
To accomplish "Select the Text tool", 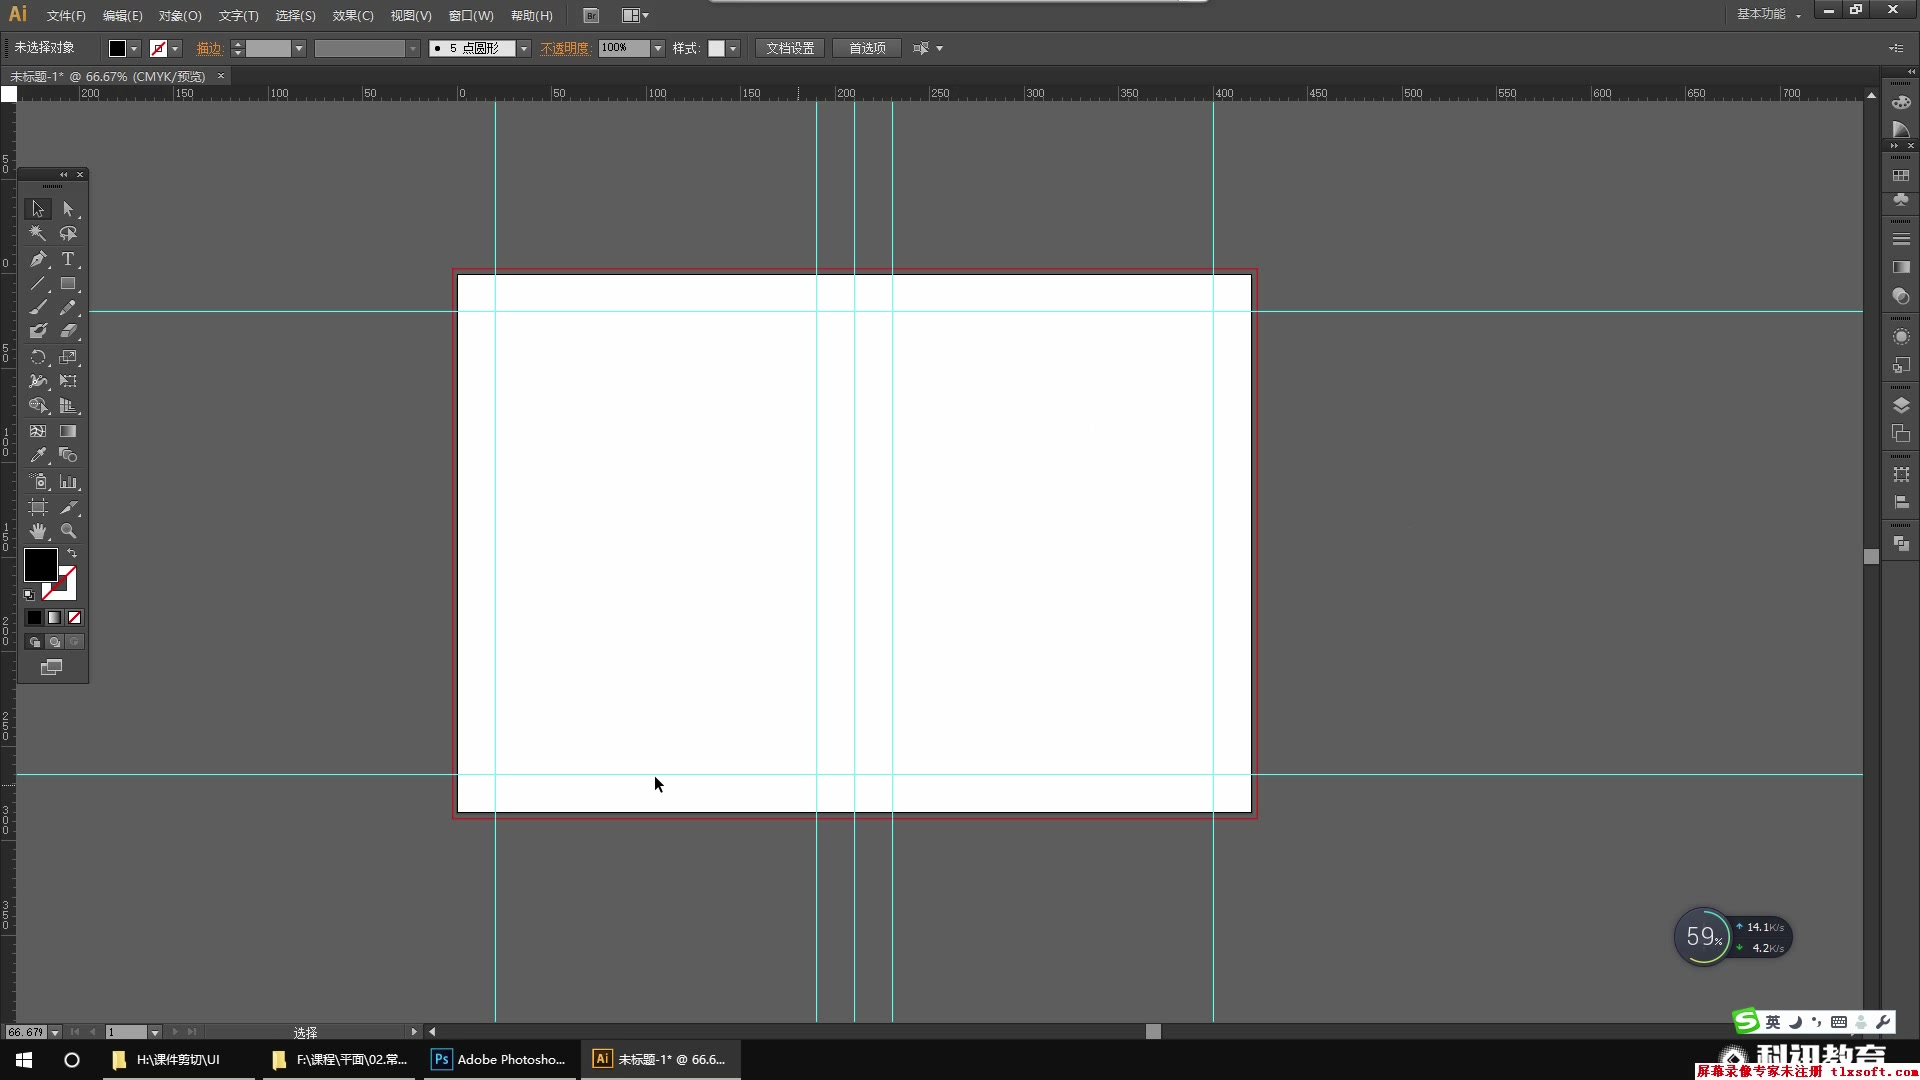I will coord(69,258).
